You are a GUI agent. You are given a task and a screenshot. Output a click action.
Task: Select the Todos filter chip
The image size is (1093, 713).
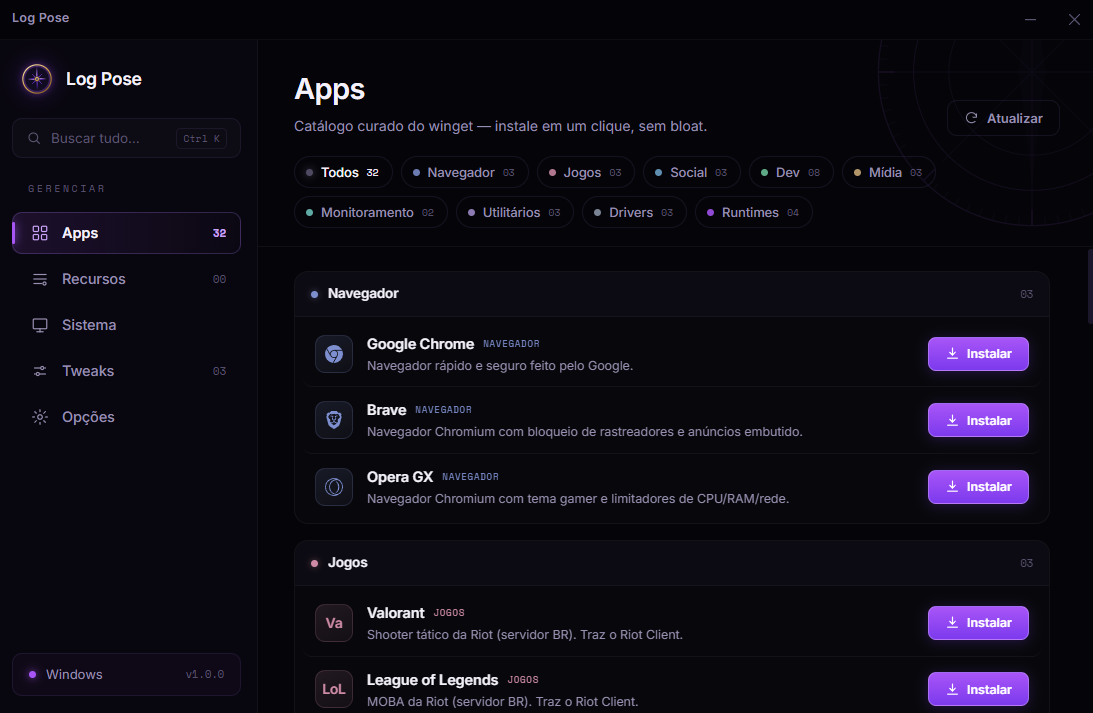click(343, 172)
